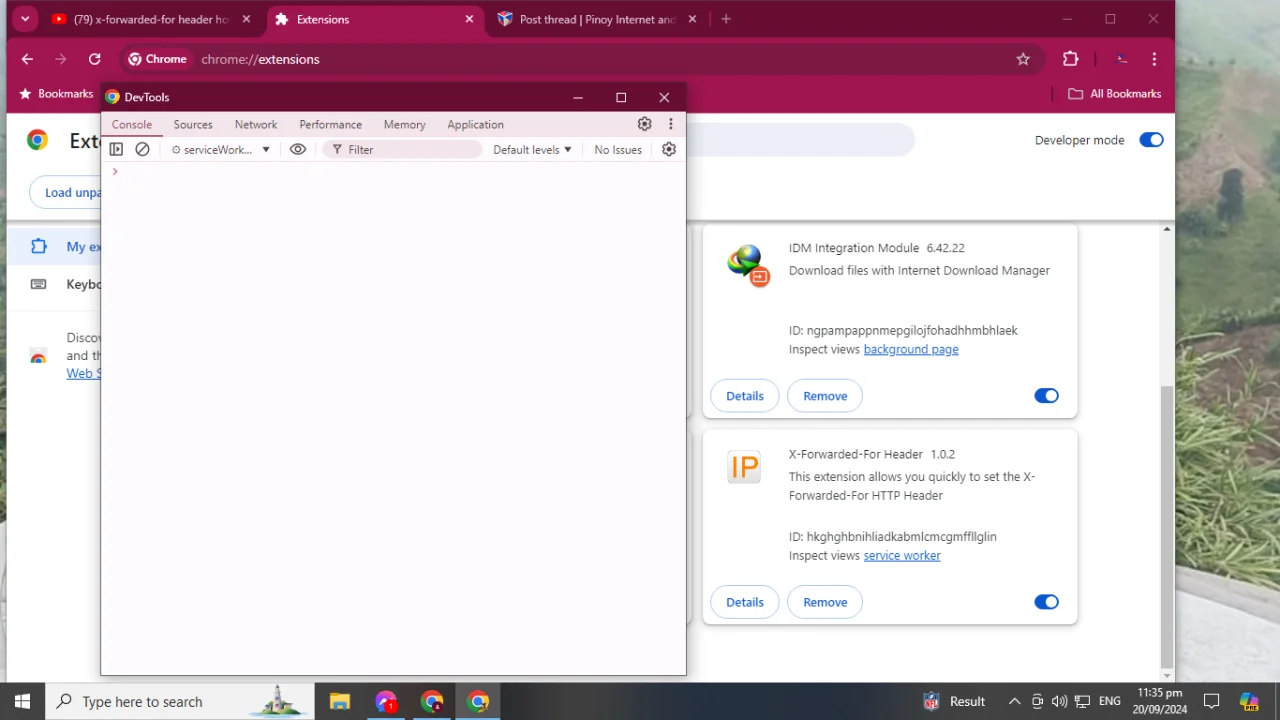The width and height of the screenshot is (1280, 720).
Task: Disable Developer mode toggle
Action: [1151, 140]
